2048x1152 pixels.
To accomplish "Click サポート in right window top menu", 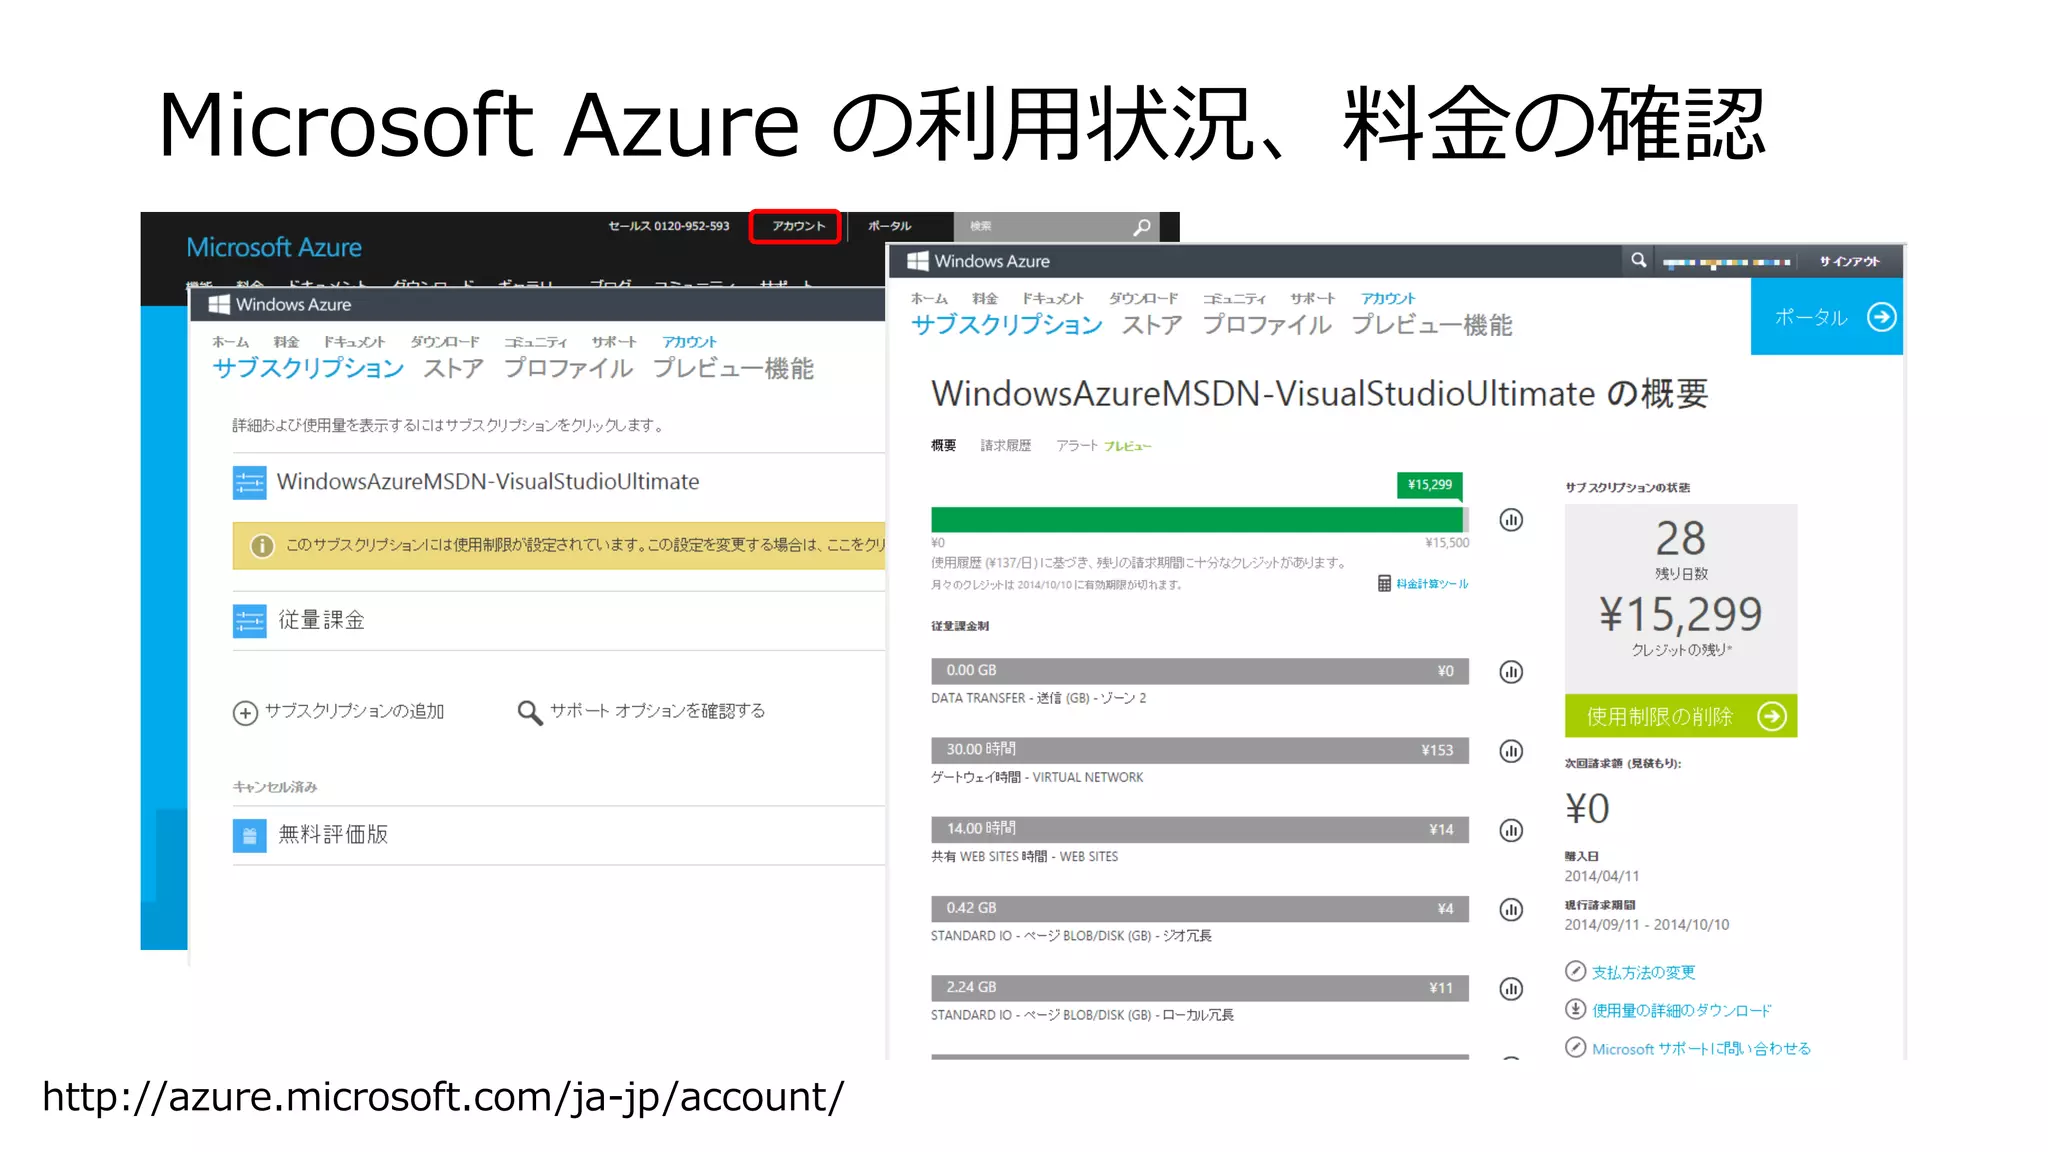I will [x=1312, y=298].
